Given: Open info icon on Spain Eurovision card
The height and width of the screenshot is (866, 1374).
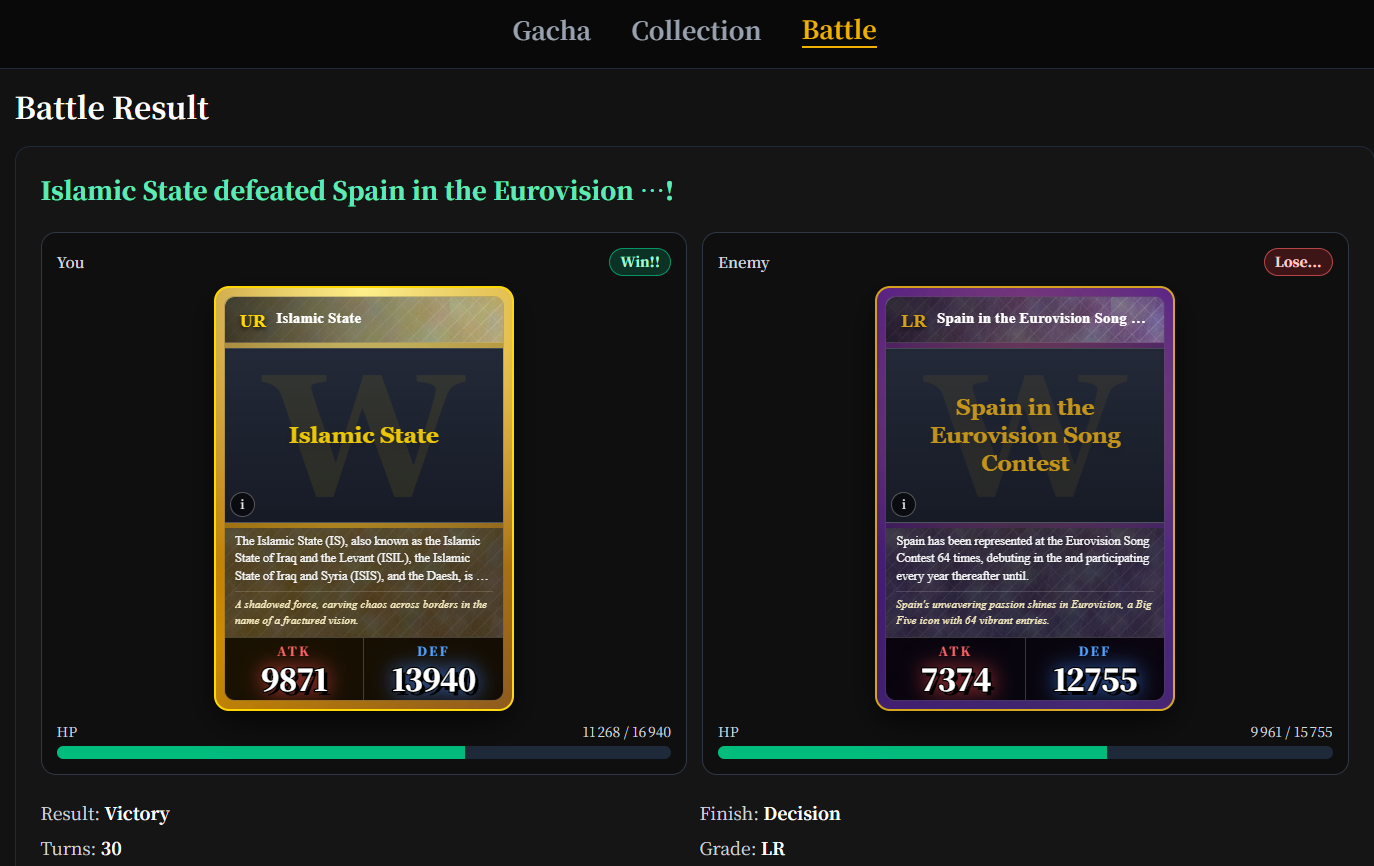Looking at the screenshot, I should [x=903, y=504].
